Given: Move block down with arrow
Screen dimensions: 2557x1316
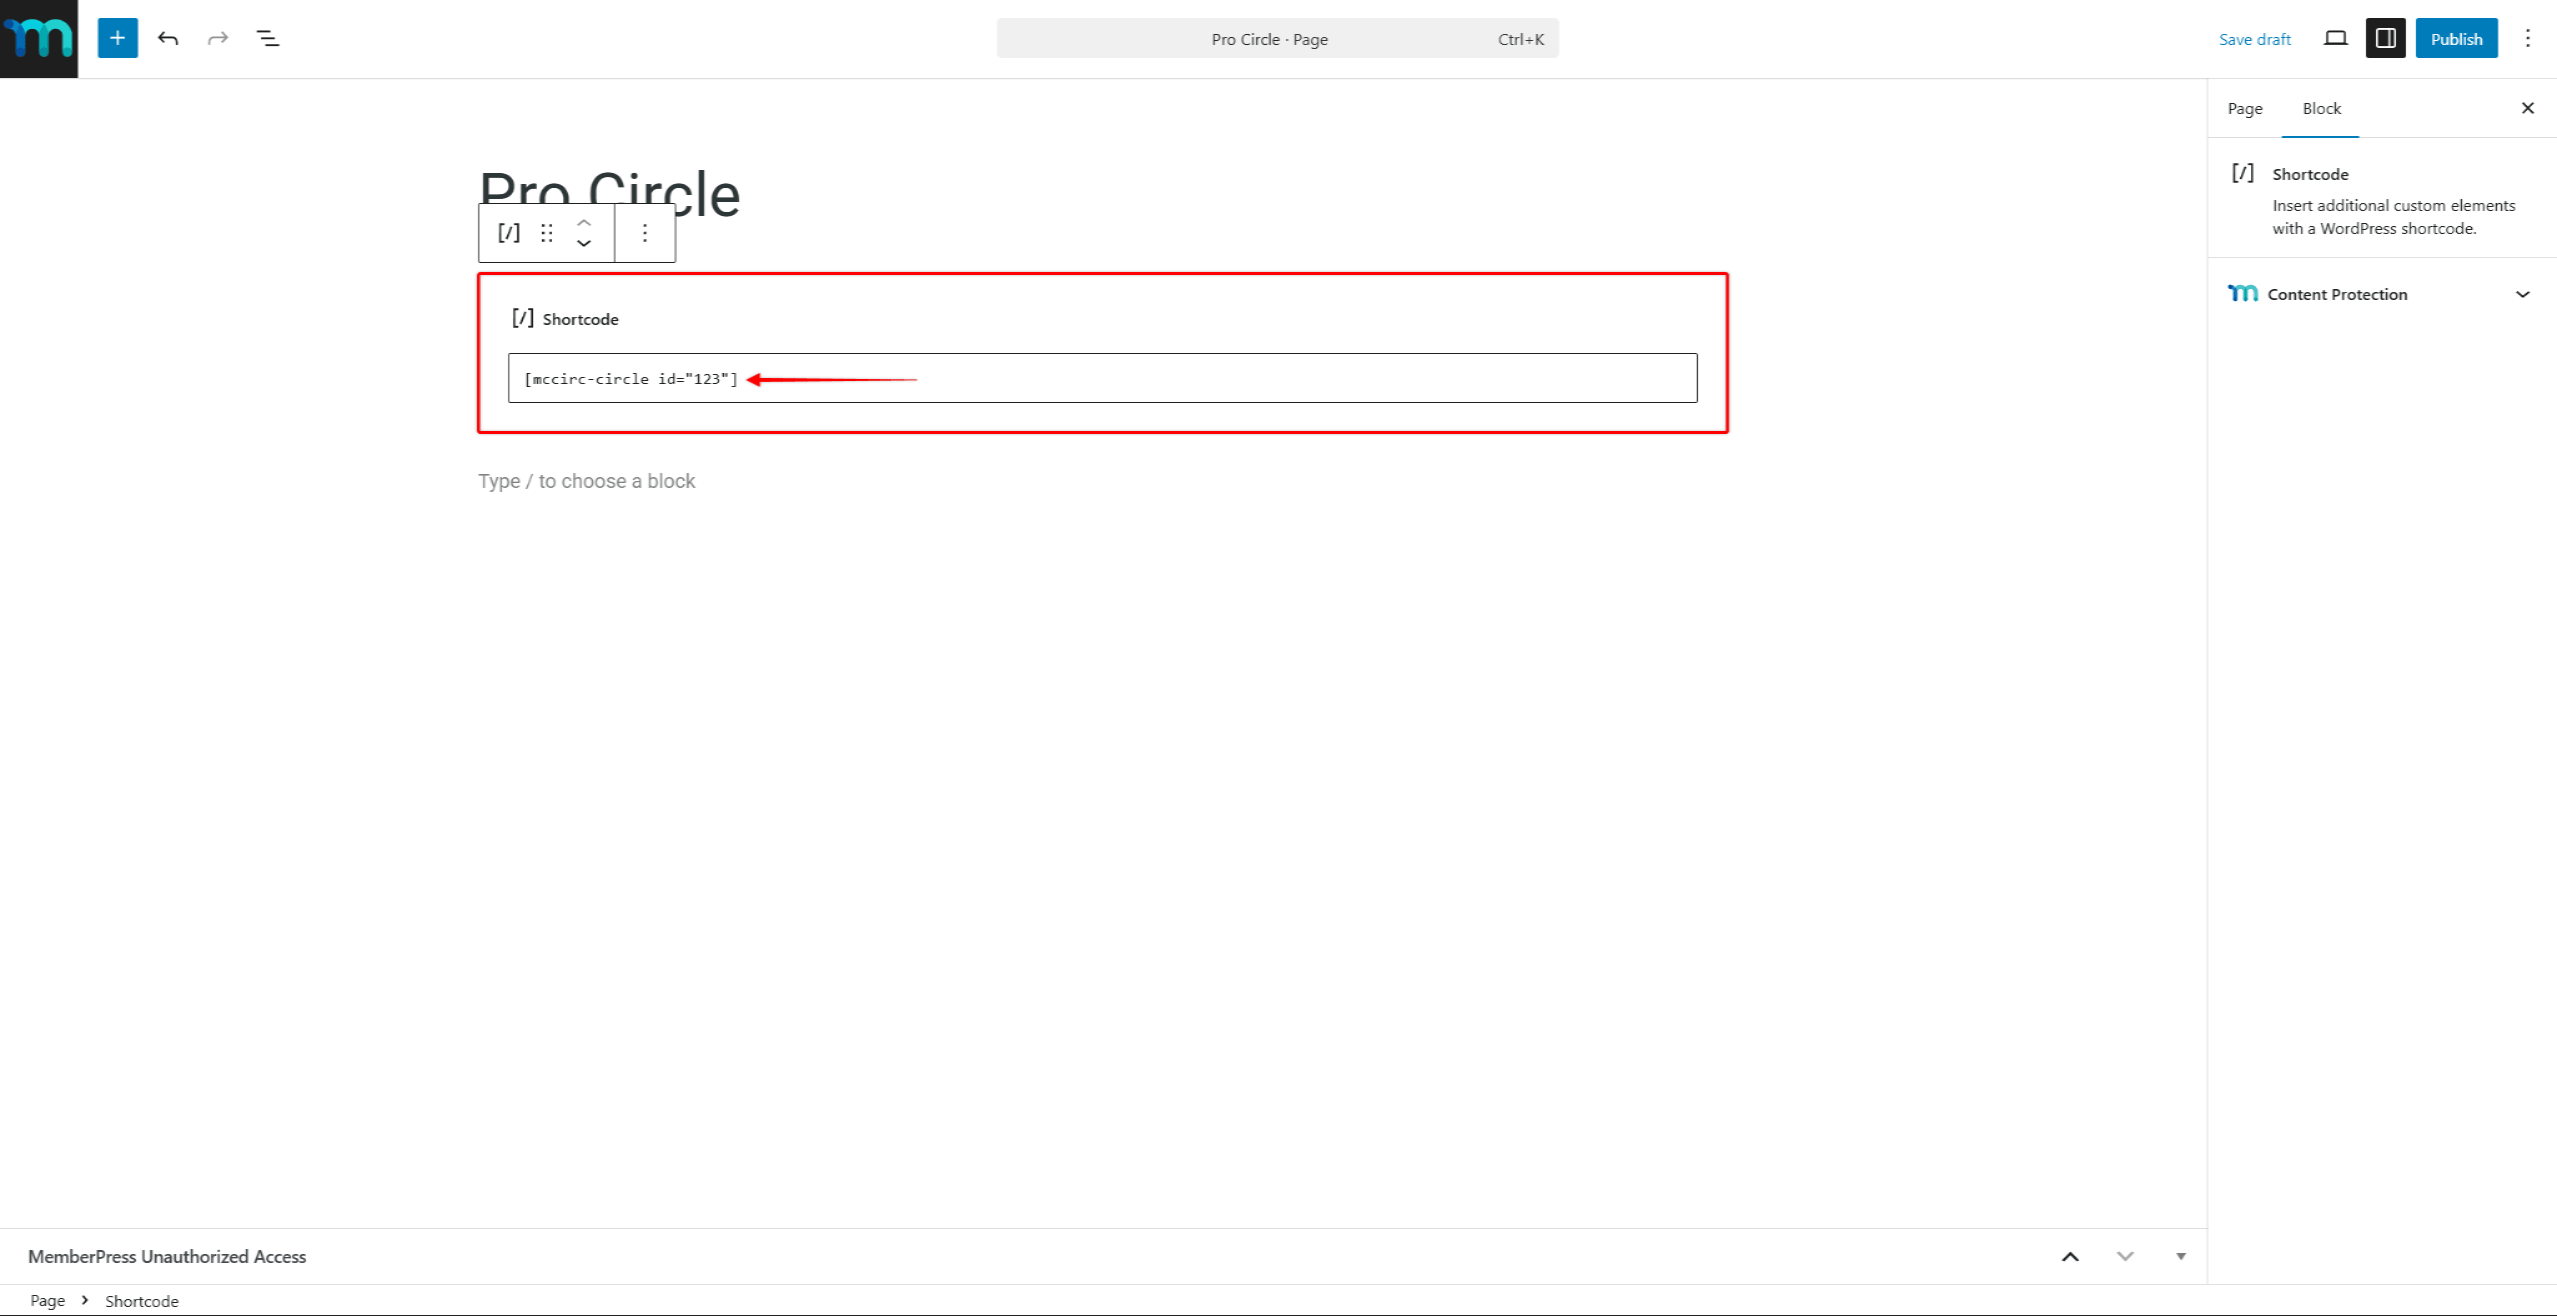Looking at the screenshot, I should pos(584,244).
